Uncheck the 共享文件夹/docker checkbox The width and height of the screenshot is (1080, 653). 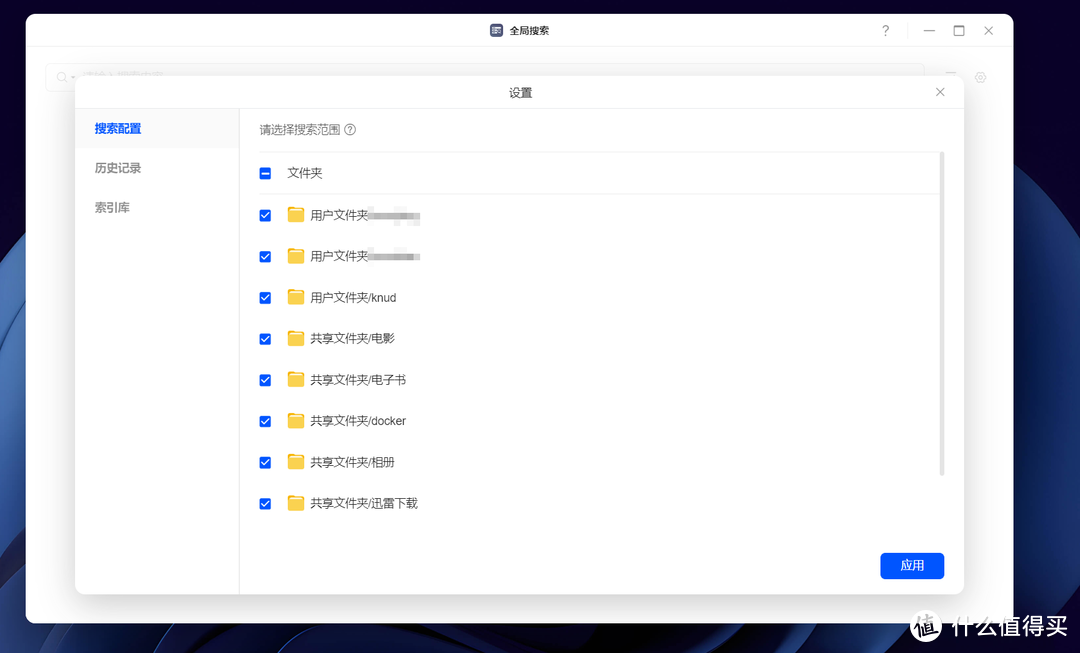265,420
